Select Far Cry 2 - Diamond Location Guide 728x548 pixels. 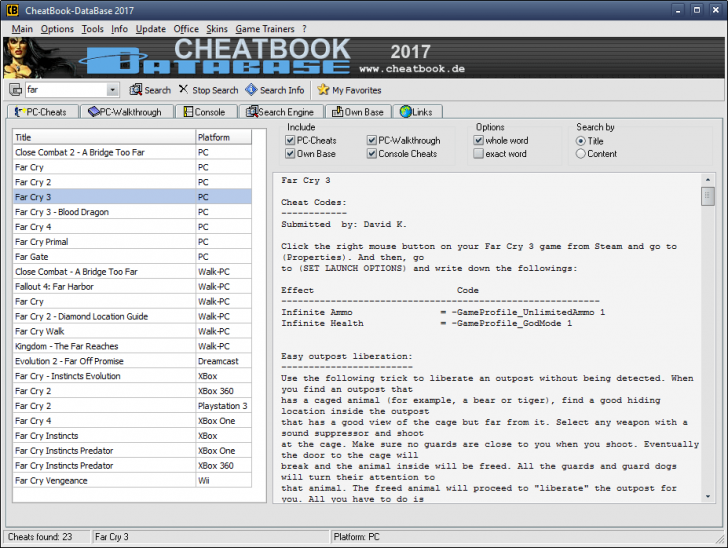(x=132, y=316)
